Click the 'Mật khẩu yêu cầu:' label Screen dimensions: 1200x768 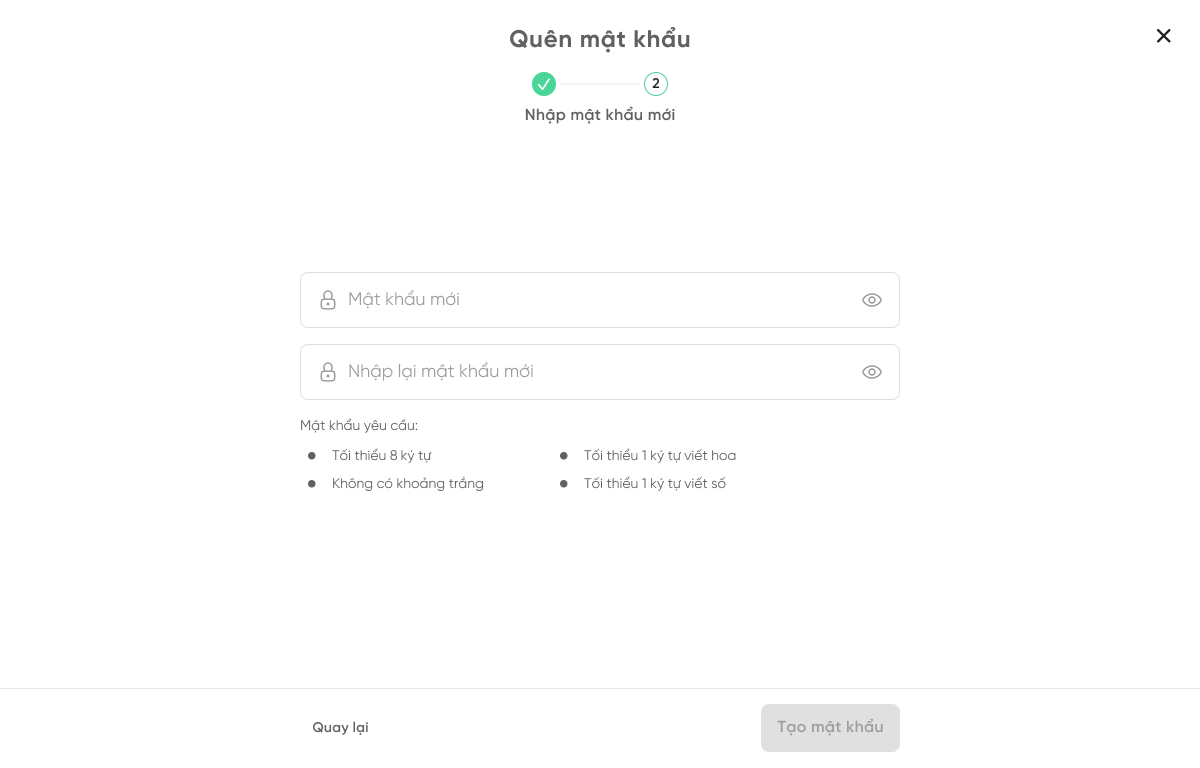pos(358,425)
